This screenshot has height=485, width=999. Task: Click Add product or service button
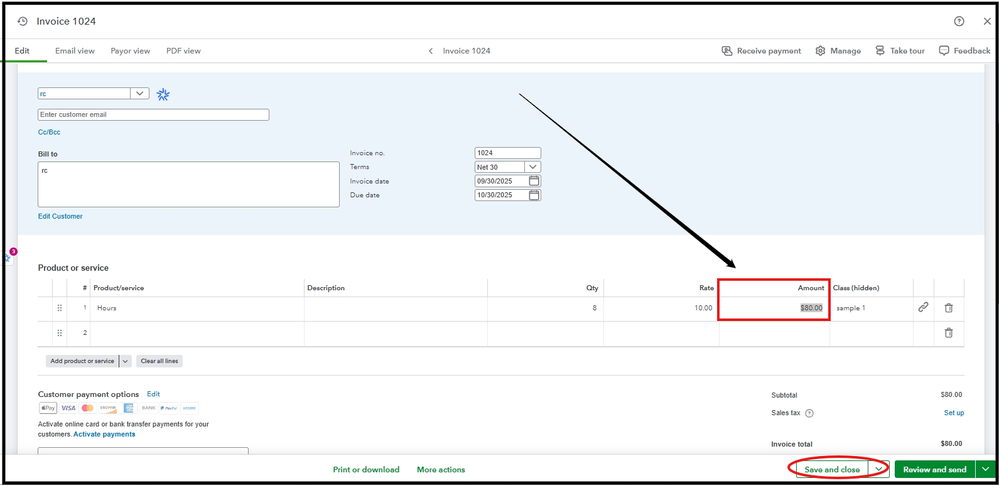[x=82, y=361]
